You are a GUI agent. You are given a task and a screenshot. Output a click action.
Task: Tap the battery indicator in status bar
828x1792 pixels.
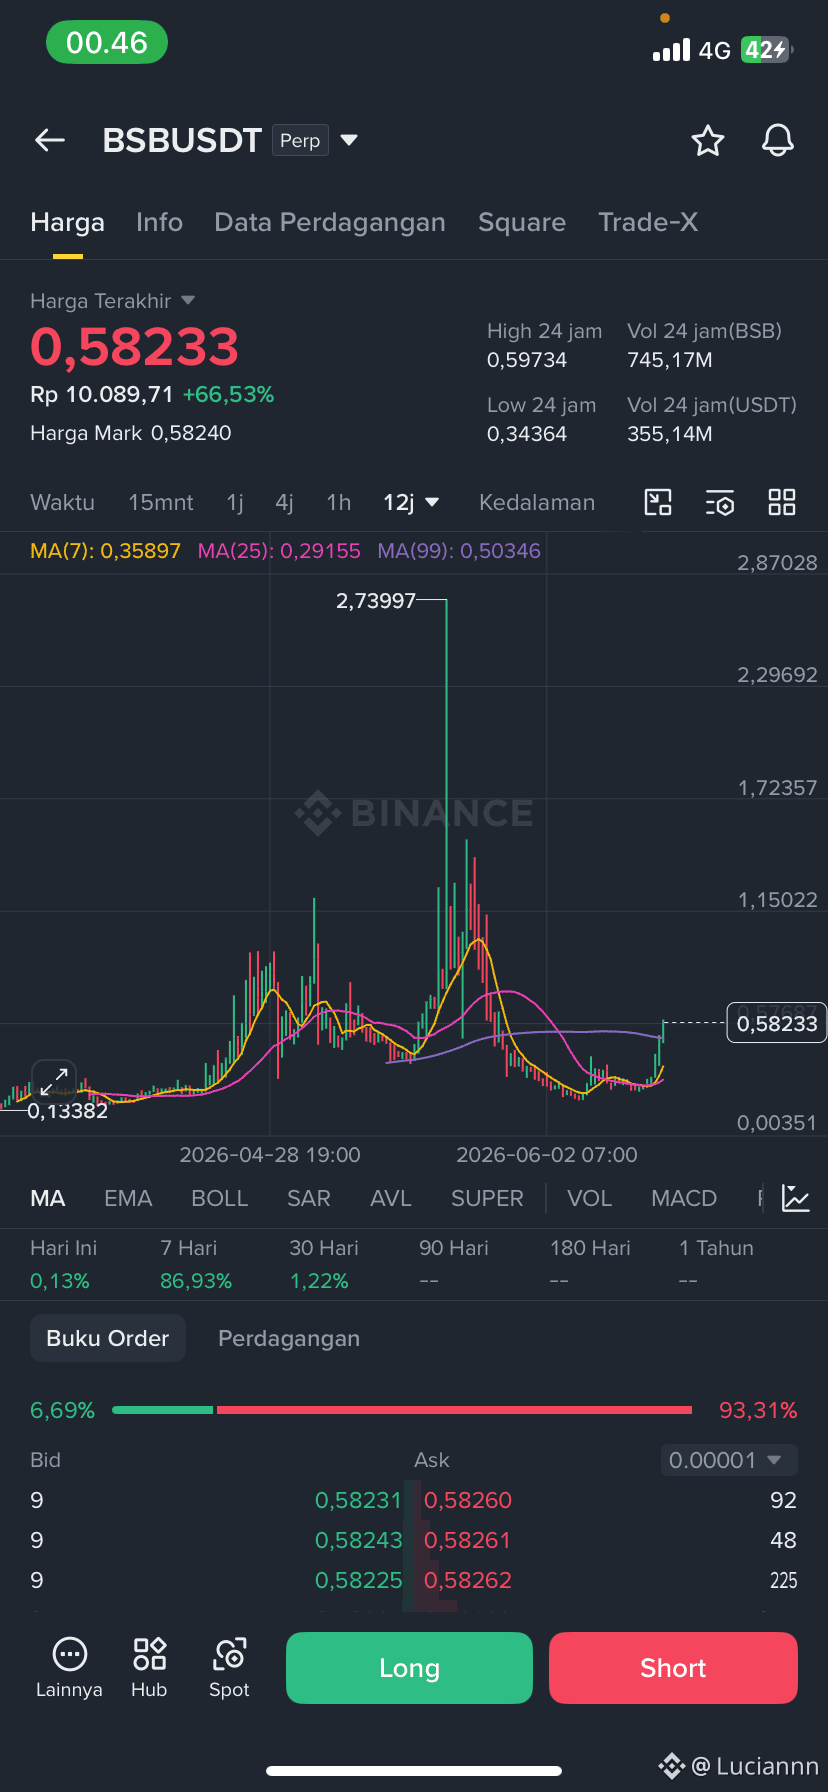767,50
